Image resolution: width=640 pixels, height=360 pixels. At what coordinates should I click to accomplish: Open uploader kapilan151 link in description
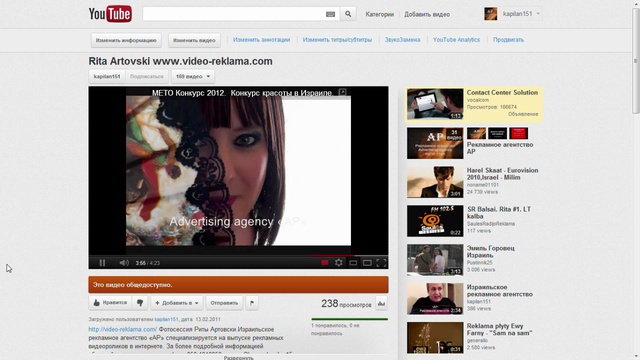(166, 319)
